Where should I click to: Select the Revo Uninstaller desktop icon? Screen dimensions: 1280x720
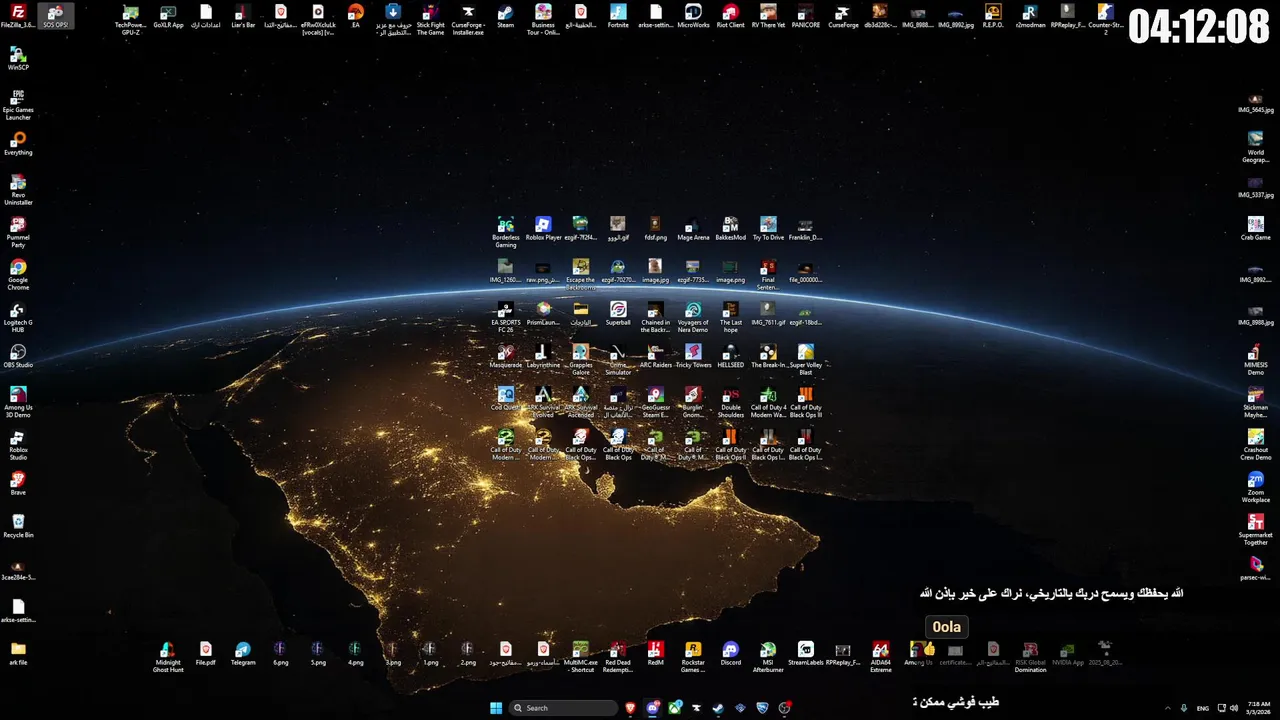tap(18, 190)
